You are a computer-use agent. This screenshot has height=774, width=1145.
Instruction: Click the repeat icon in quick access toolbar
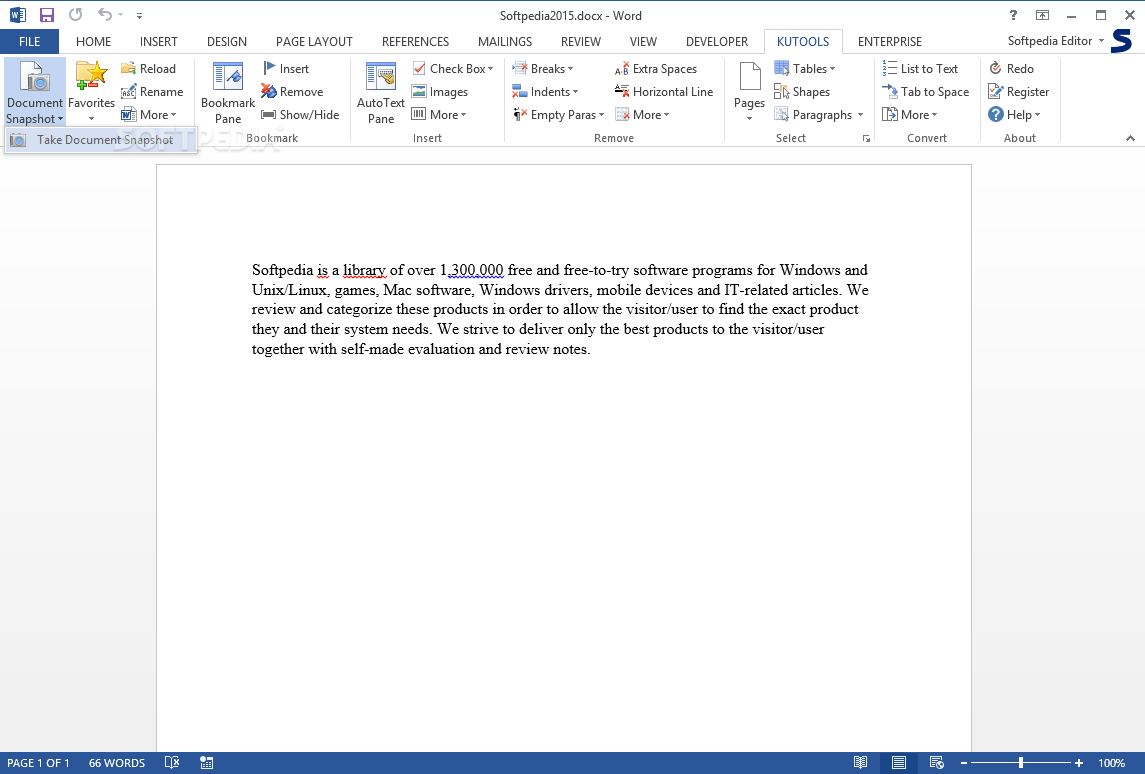[x=75, y=15]
